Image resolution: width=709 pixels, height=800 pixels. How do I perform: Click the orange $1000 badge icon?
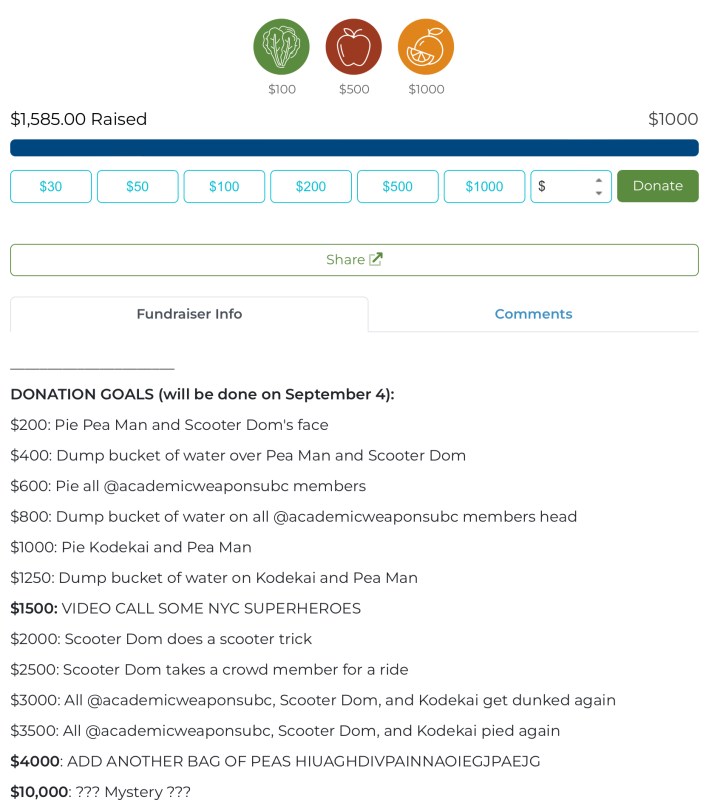426,47
